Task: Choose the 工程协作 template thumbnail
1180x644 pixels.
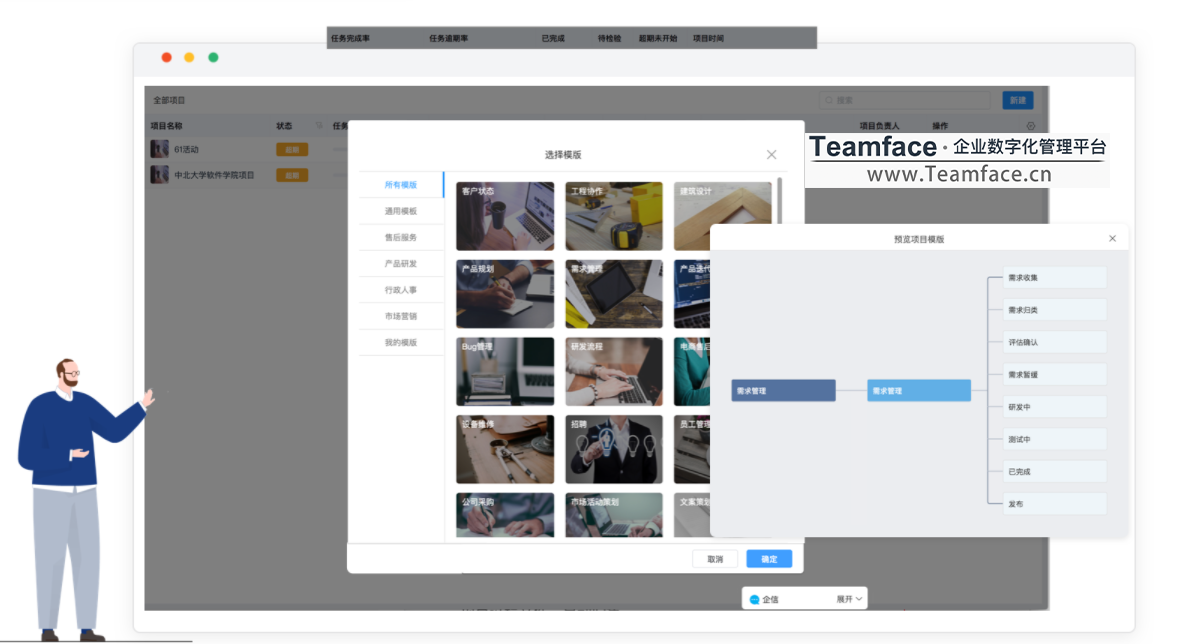Action: click(x=614, y=216)
